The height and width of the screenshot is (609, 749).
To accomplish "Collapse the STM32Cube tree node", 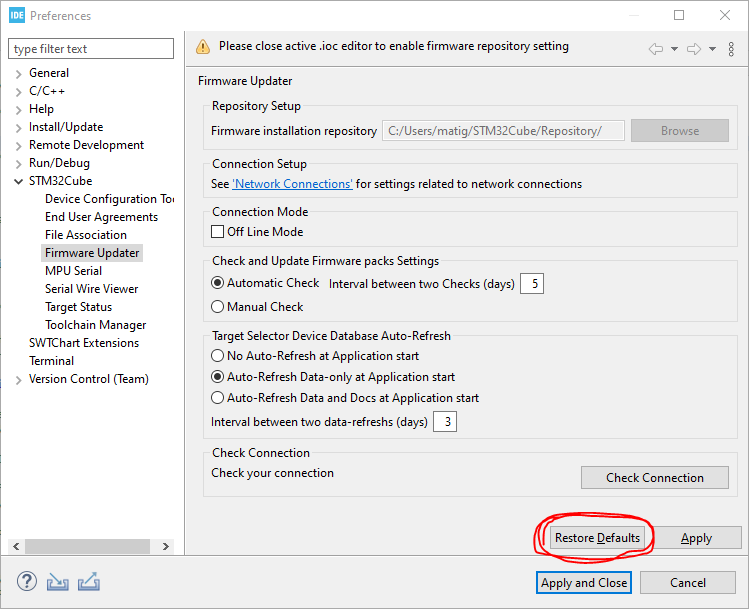I will 19,181.
